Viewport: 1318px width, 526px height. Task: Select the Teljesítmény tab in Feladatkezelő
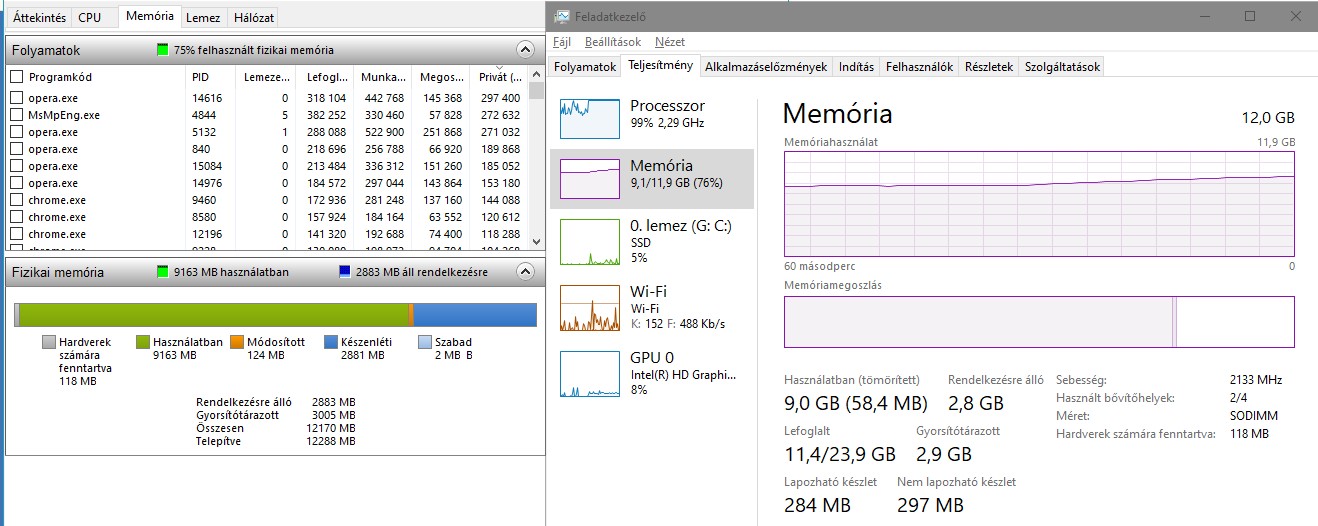point(660,66)
